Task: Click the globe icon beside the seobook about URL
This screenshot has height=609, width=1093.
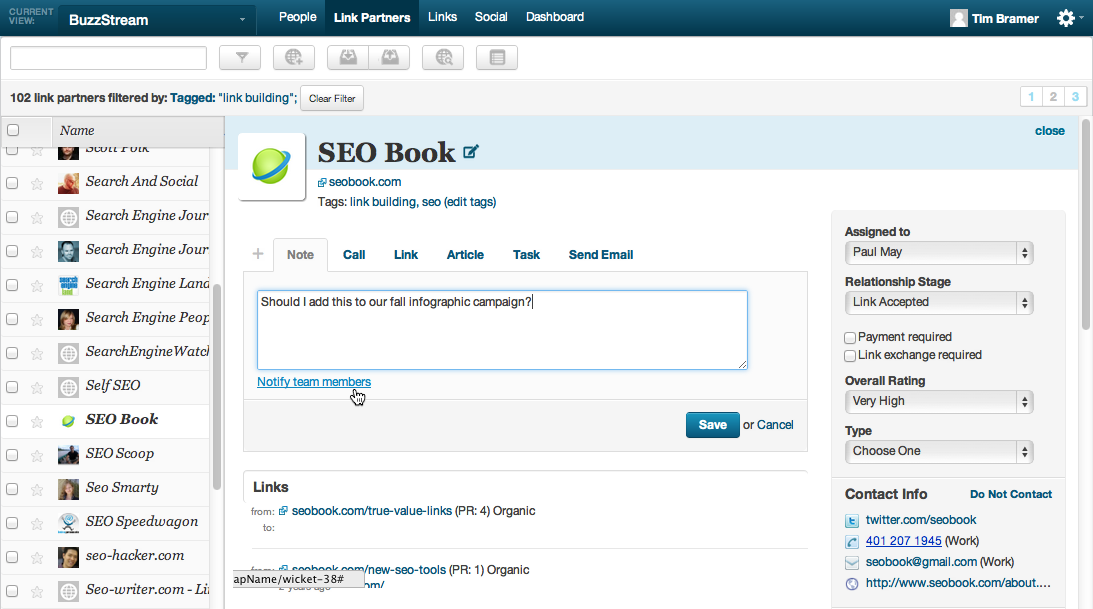Action: [x=852, y=584]
